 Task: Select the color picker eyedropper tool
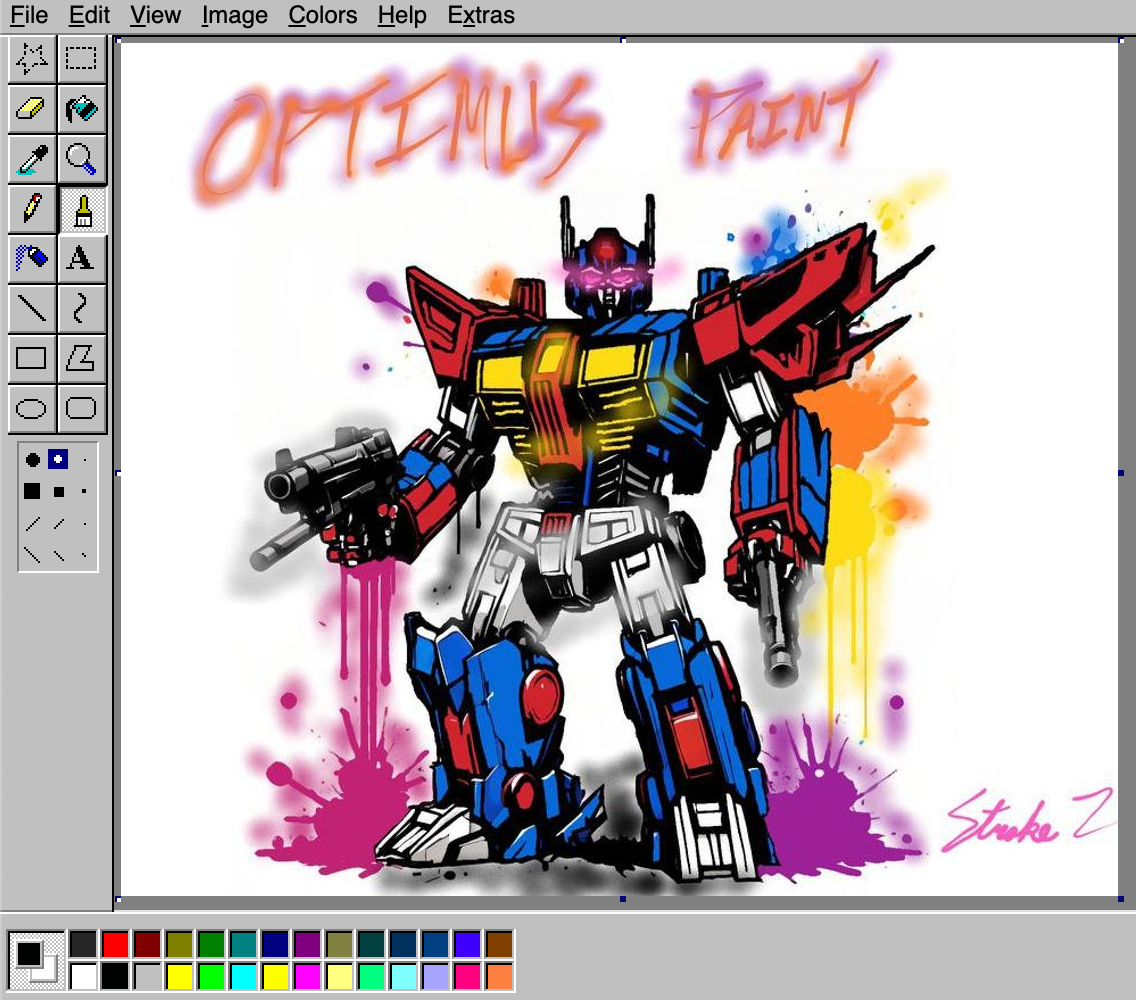coord(31,158)
